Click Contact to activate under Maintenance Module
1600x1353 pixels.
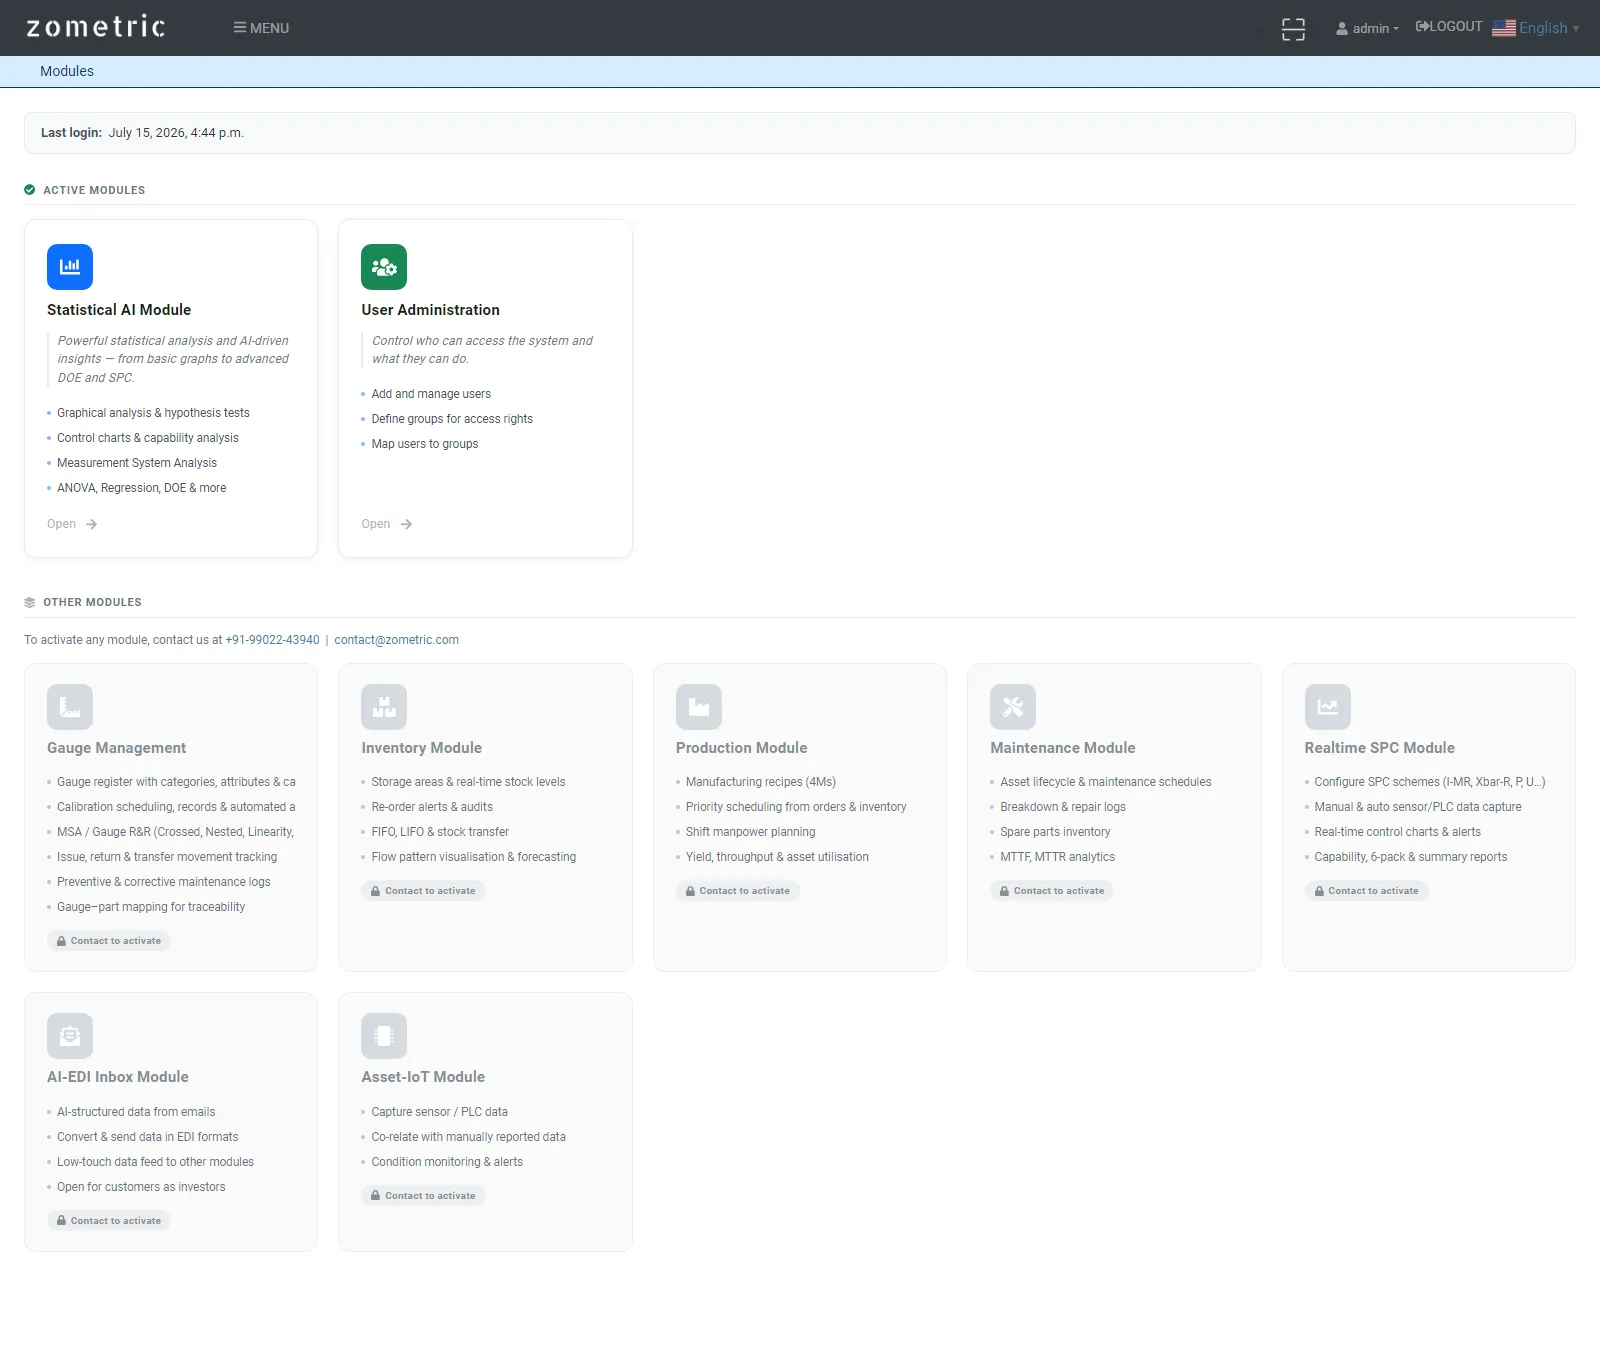(x=1052, y=891)
